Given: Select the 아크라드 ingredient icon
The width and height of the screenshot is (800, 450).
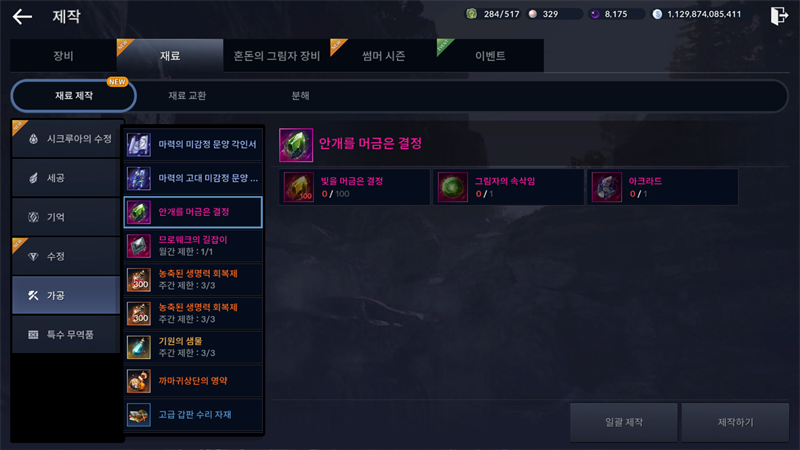Looking at the screenshot, I should point(607,187).
